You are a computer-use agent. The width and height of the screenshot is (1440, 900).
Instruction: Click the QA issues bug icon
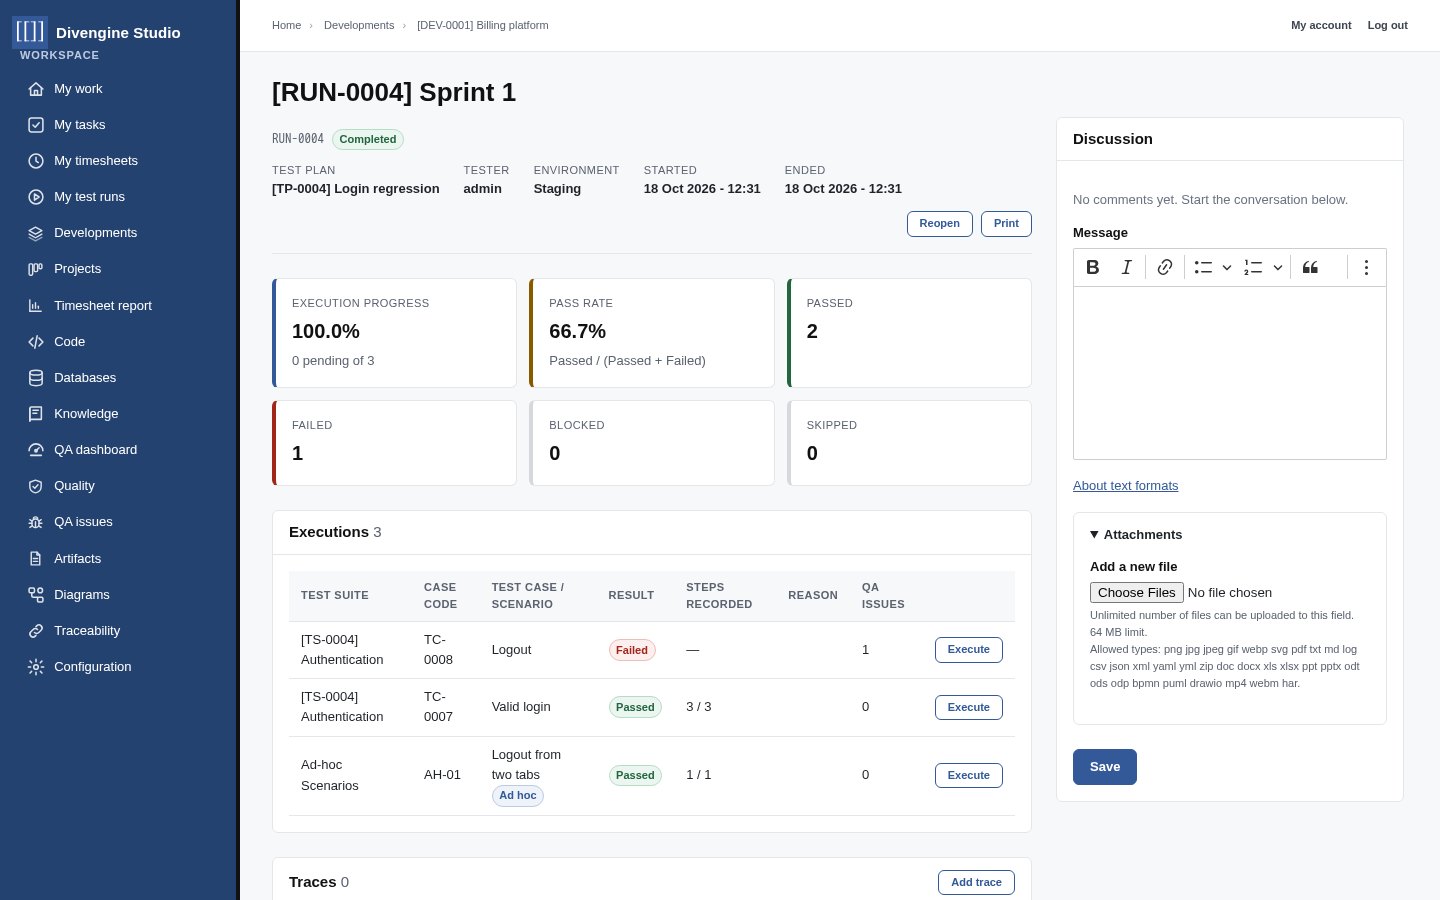[36, 522]
